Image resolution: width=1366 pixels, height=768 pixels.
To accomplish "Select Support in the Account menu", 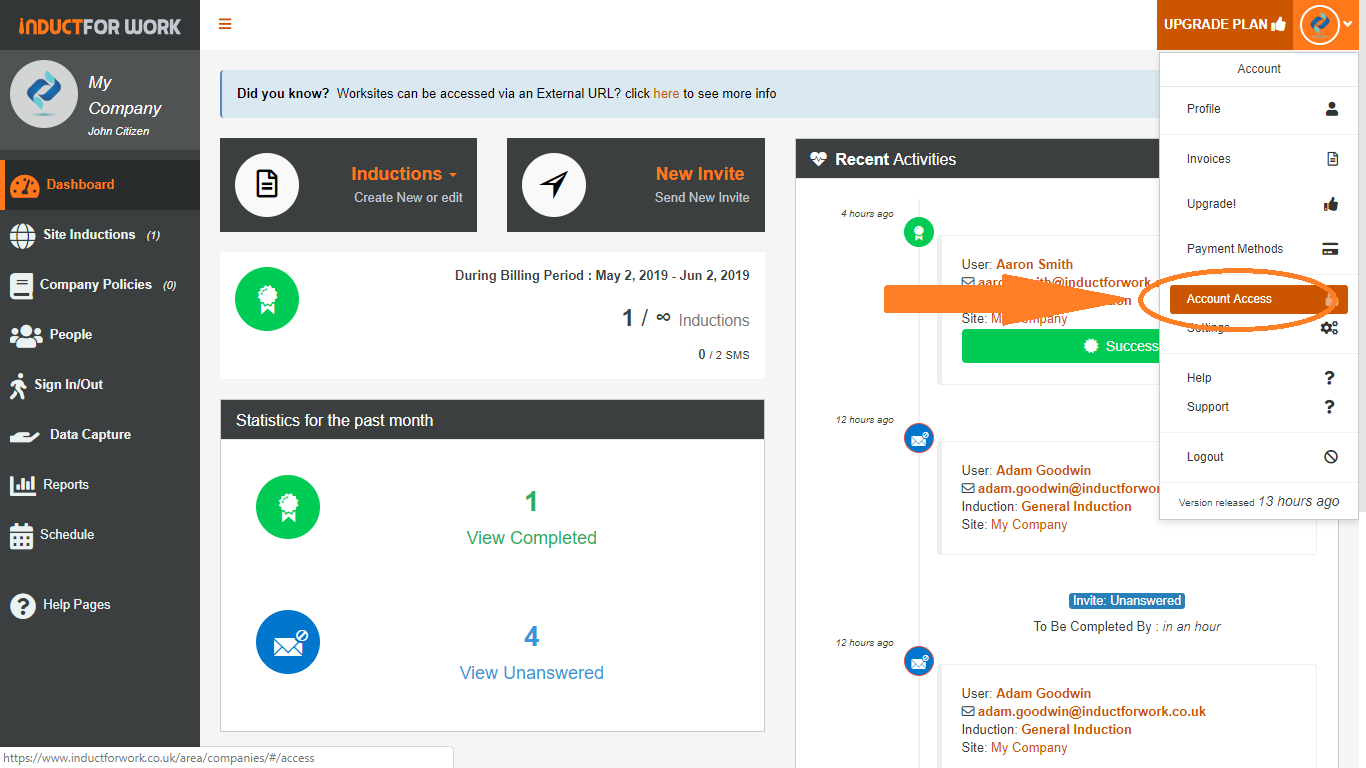I will [1259, 407].
